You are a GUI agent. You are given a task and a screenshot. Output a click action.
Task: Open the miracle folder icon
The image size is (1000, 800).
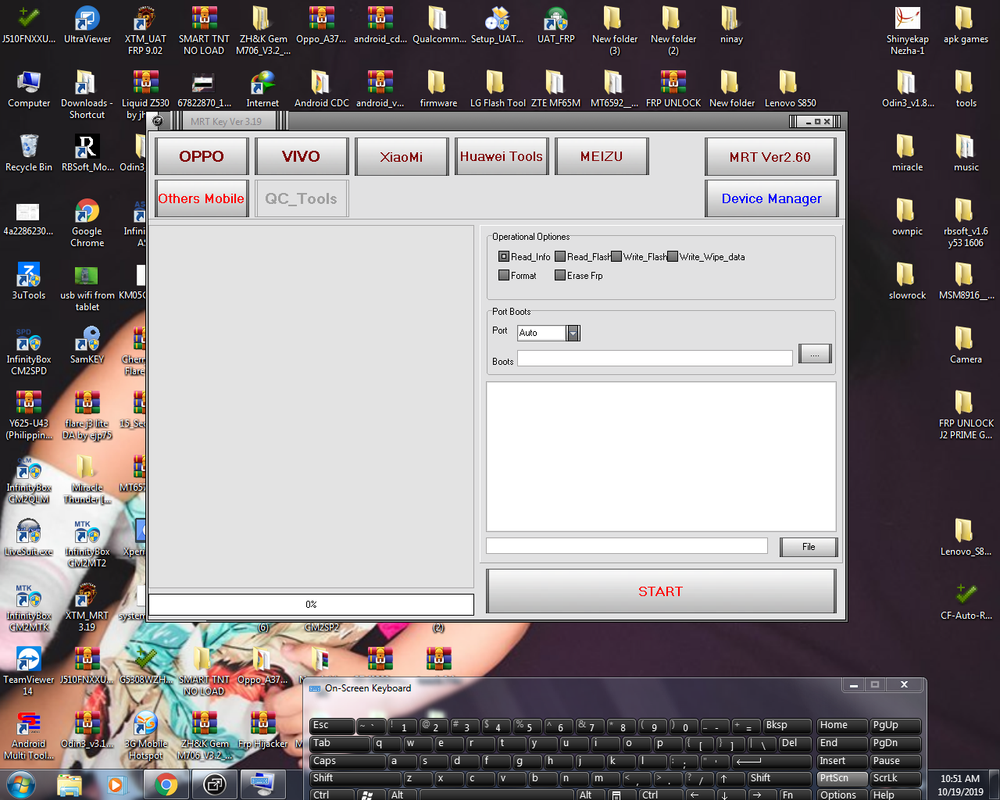(x=907, y=153)
